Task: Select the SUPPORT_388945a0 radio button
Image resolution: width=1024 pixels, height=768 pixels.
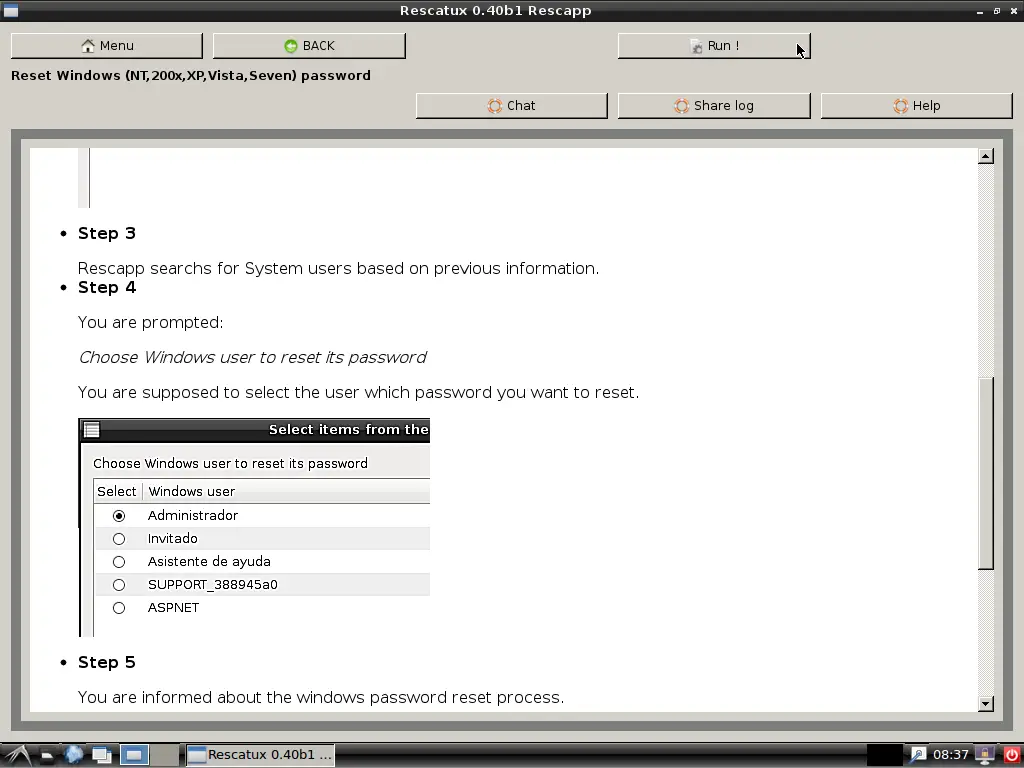Action: point(119,585)
